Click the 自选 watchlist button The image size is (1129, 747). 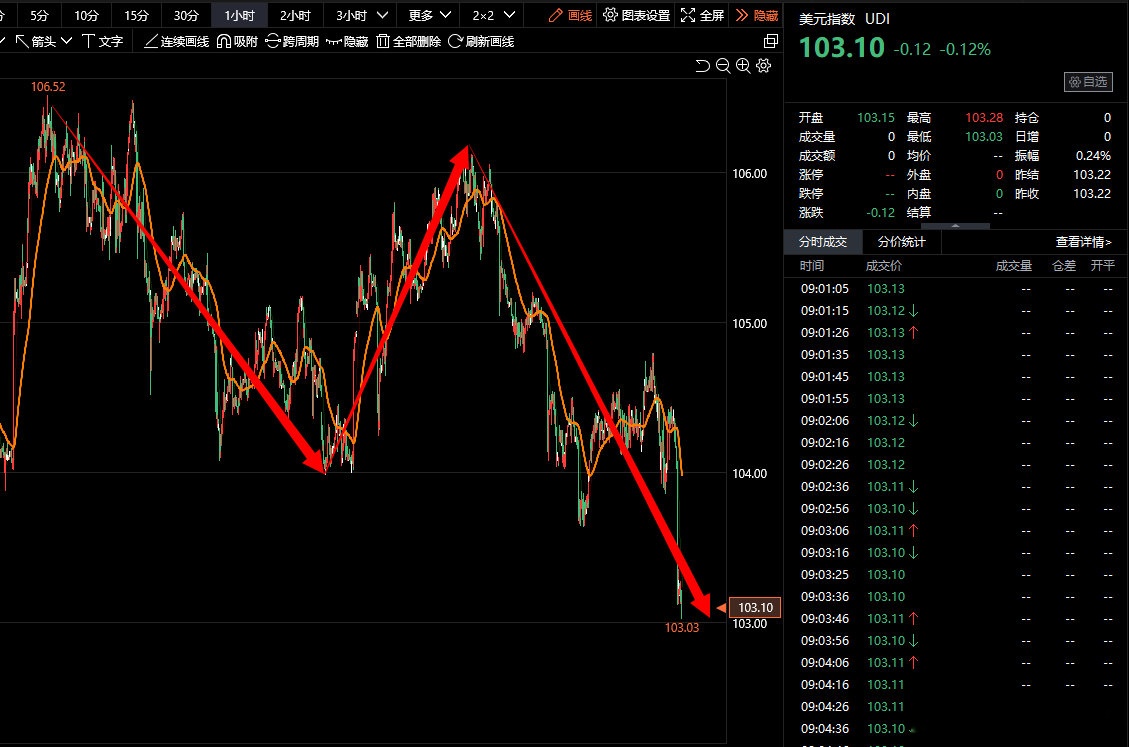(1088, 82)
